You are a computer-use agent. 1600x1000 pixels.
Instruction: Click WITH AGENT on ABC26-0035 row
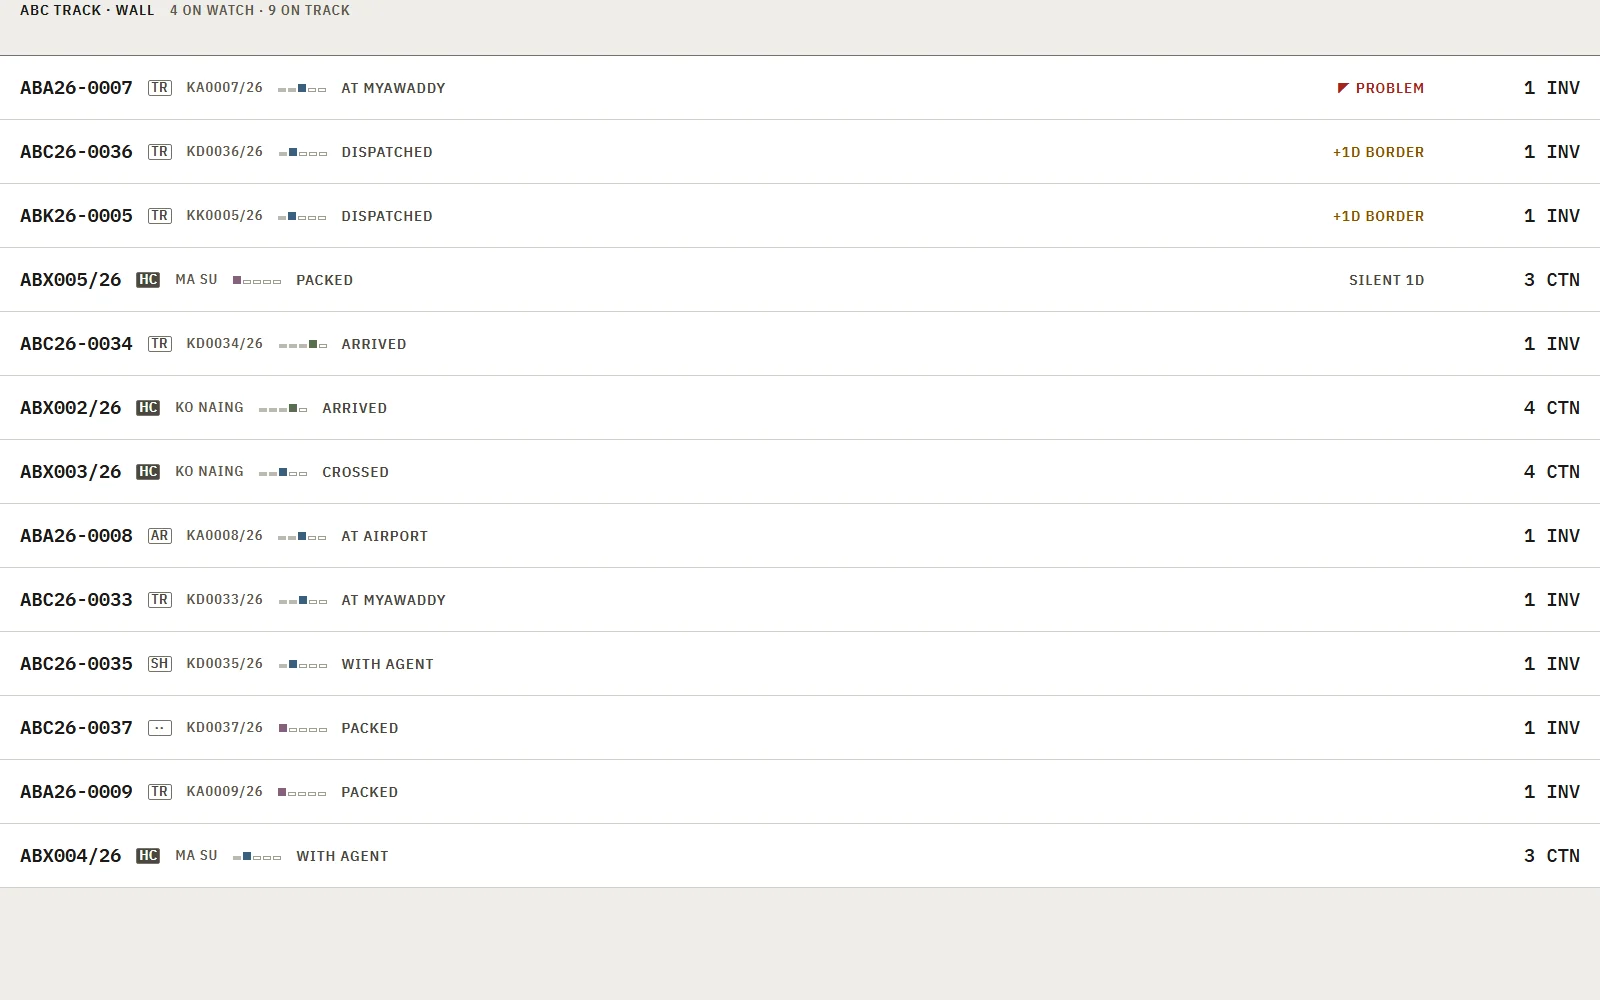pos(387,664)
